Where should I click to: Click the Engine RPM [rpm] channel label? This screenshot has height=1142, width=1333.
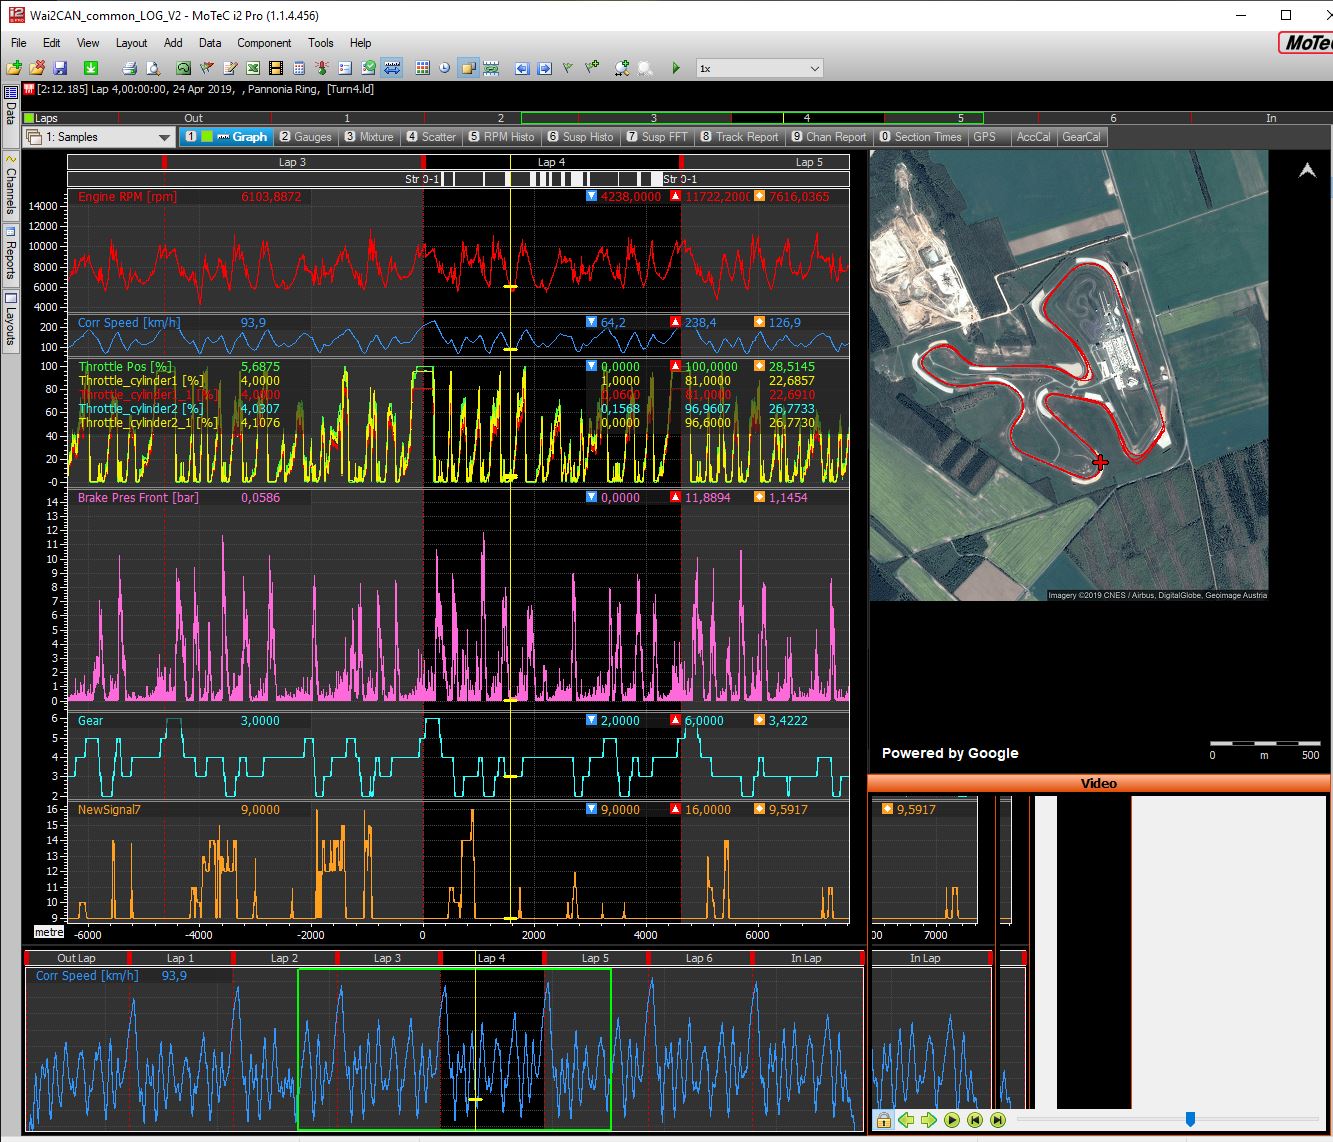tap(127, 197)
